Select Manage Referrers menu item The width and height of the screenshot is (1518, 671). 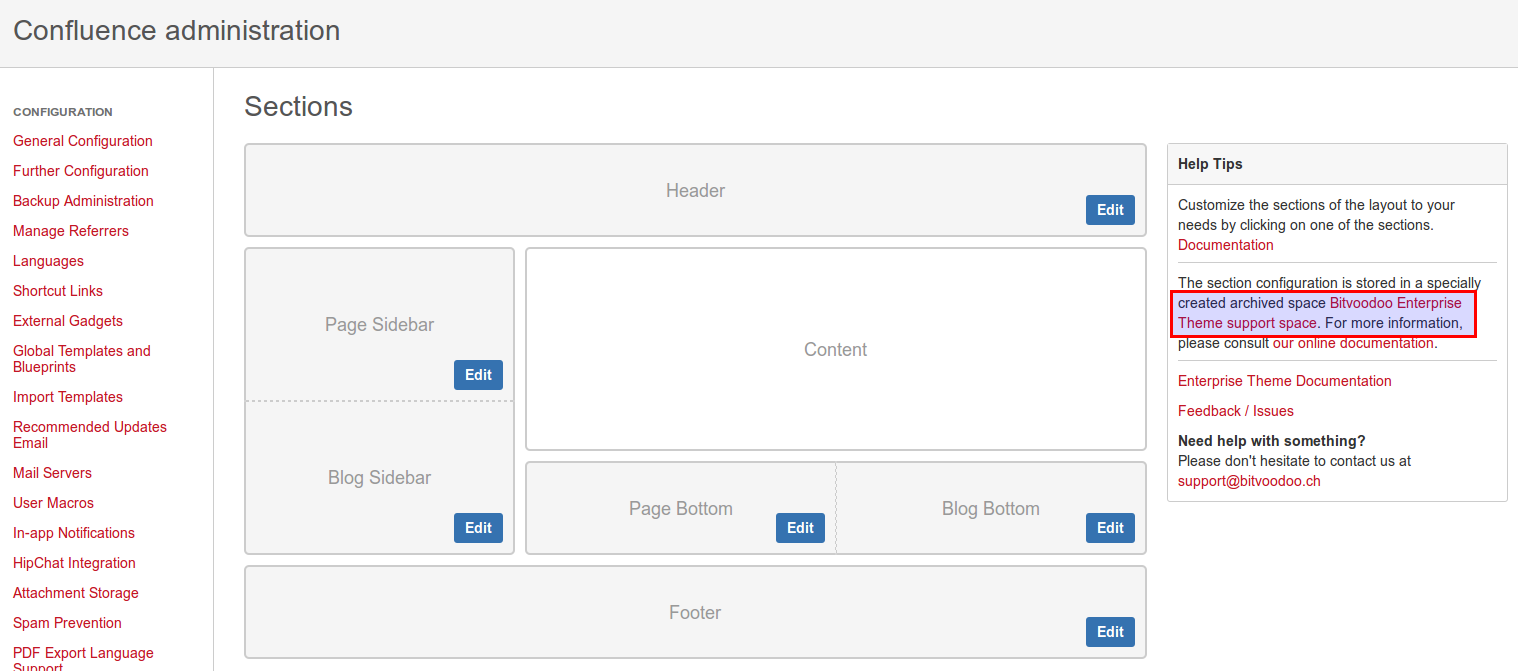point(71,231)
